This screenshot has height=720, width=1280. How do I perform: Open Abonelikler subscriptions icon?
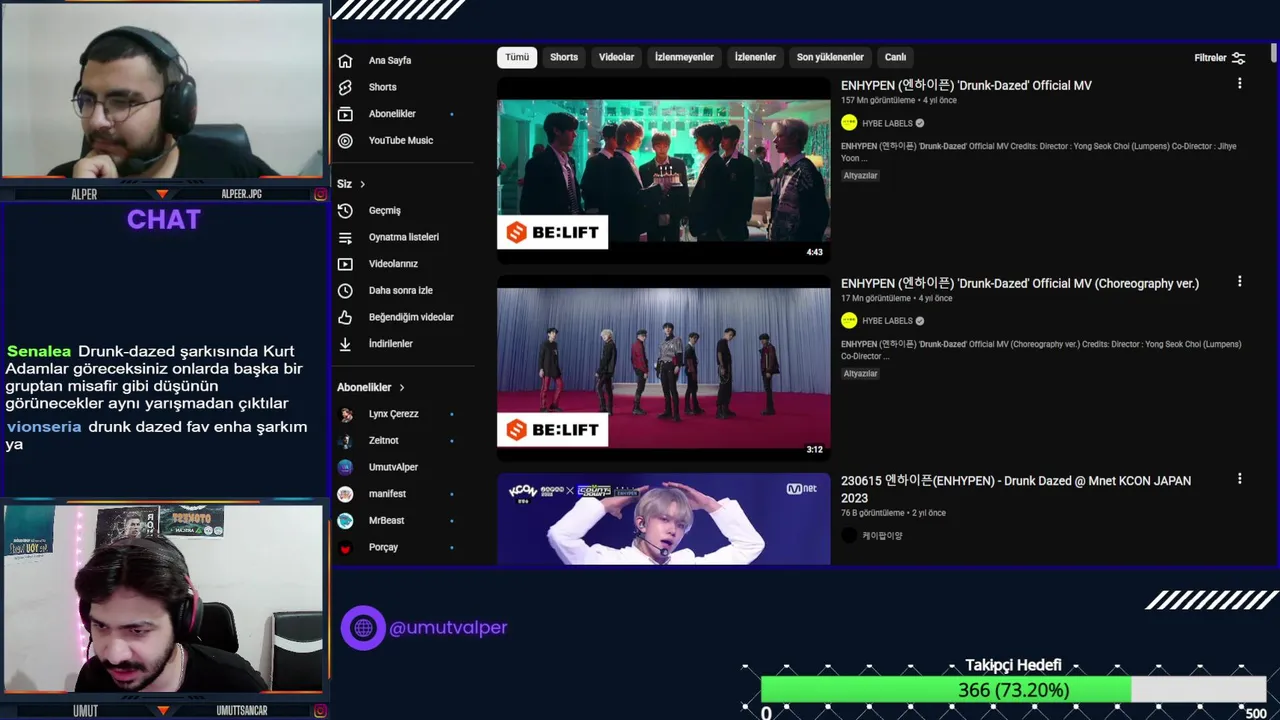pyautogui.click(x=345, y=114)
